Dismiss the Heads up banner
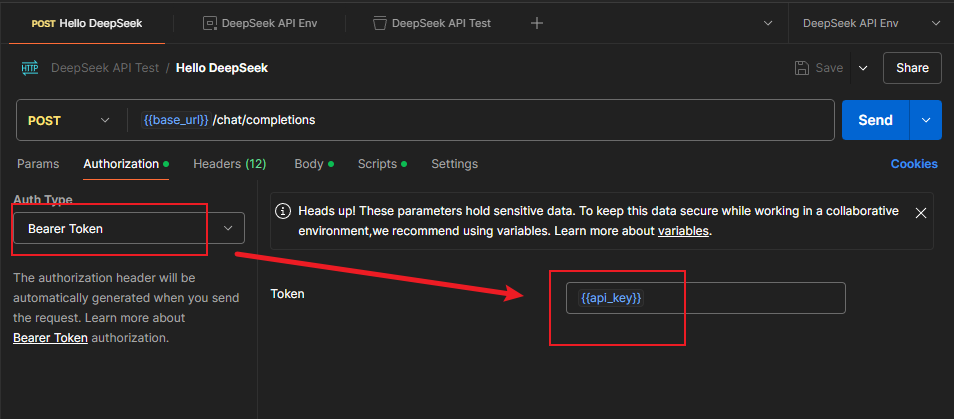This screenshot has width=954, height=419. tap(921, 212)
